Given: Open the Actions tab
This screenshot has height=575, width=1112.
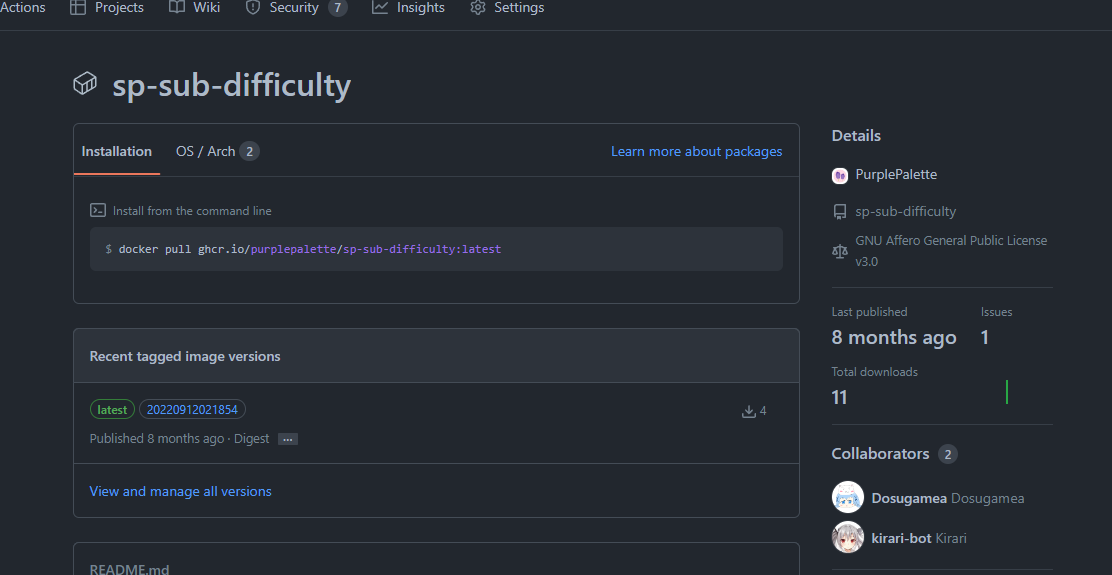Looking at the screenshot, I should pos(23,8).
